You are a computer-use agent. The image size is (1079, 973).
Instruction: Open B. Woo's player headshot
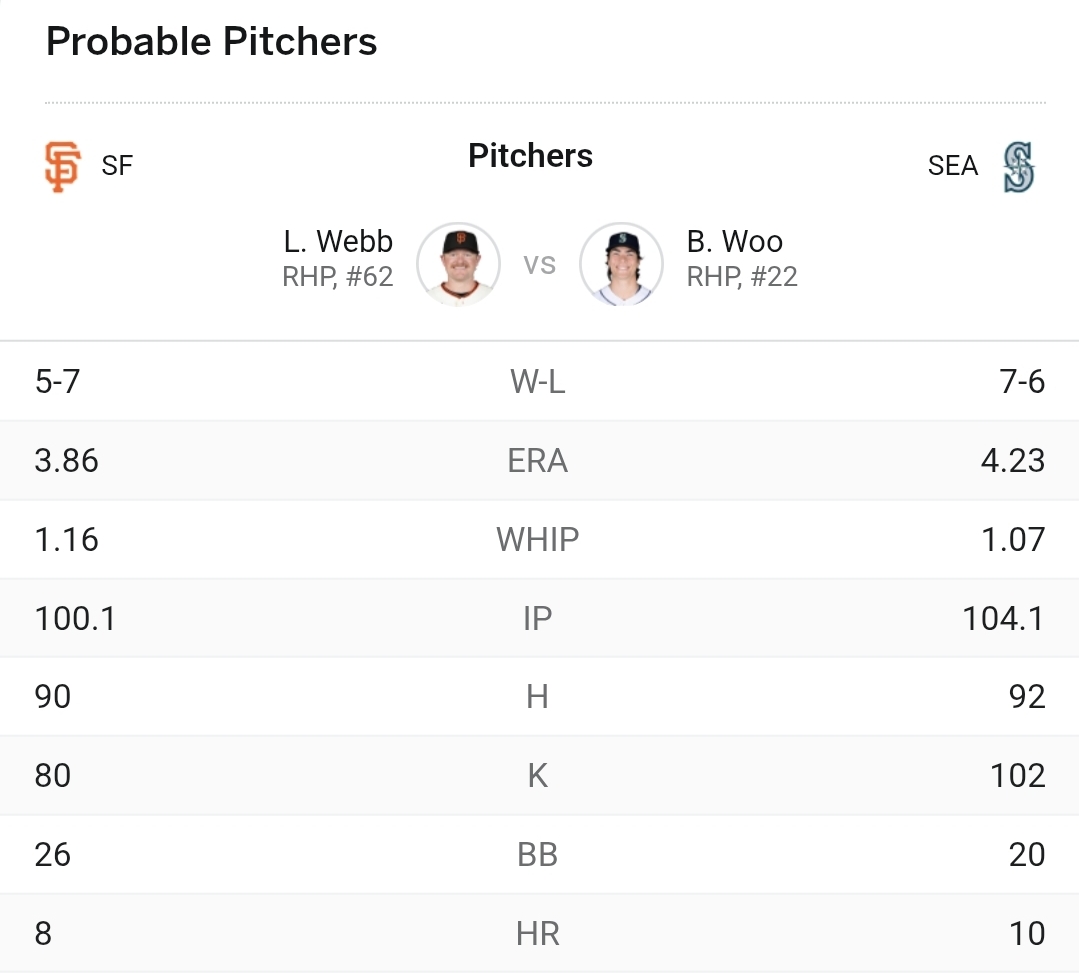[621, 264]
